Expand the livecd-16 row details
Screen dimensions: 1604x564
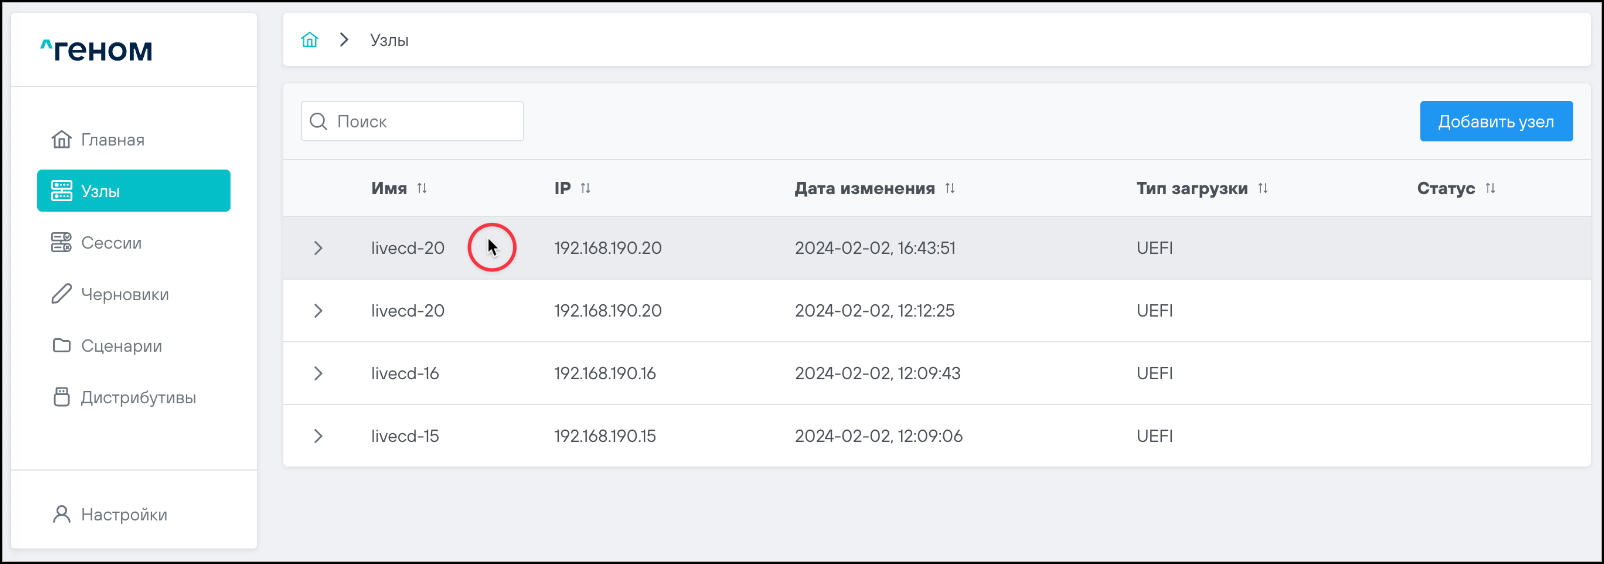click(x=318, y=373)
